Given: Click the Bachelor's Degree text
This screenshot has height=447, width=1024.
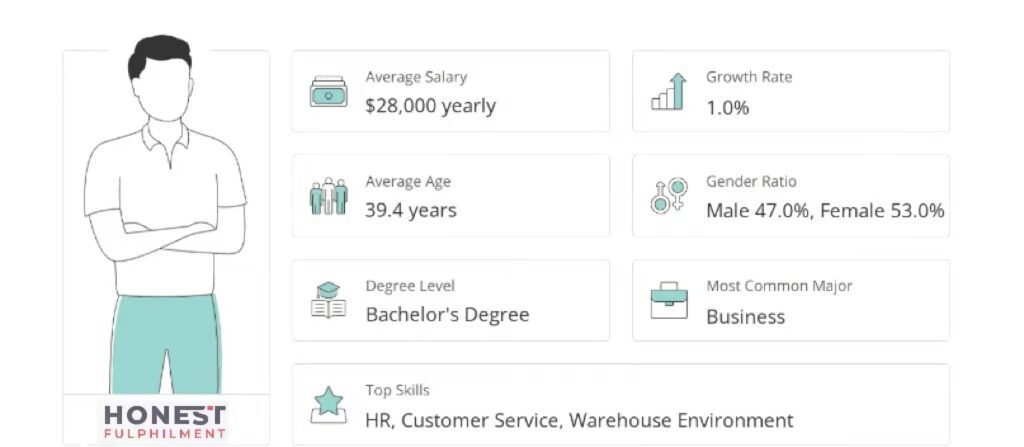Looking at the screenshot, I should [447, 314].
